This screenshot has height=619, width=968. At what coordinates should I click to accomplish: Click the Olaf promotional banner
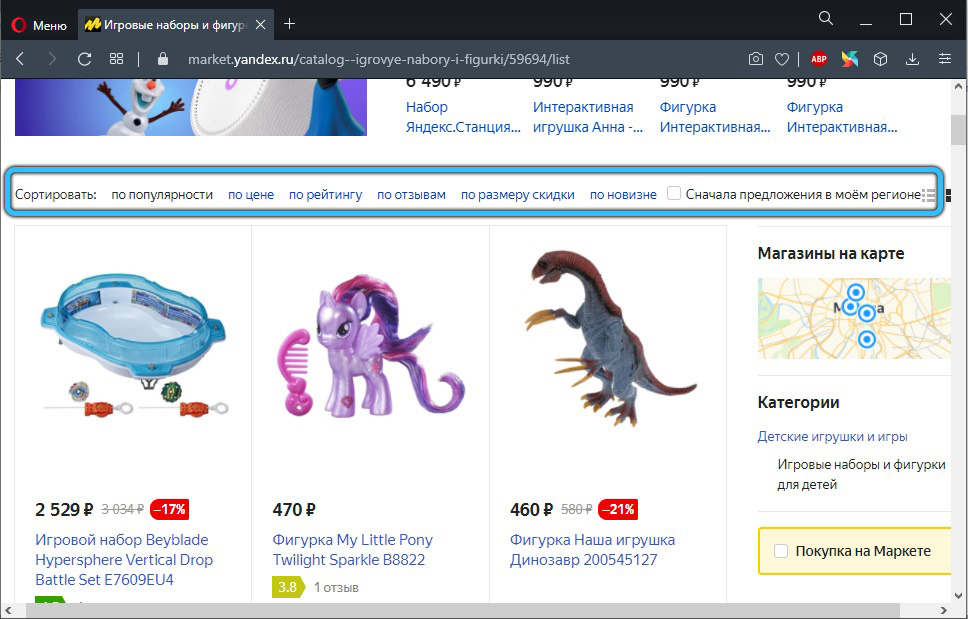tap(191, 107)
